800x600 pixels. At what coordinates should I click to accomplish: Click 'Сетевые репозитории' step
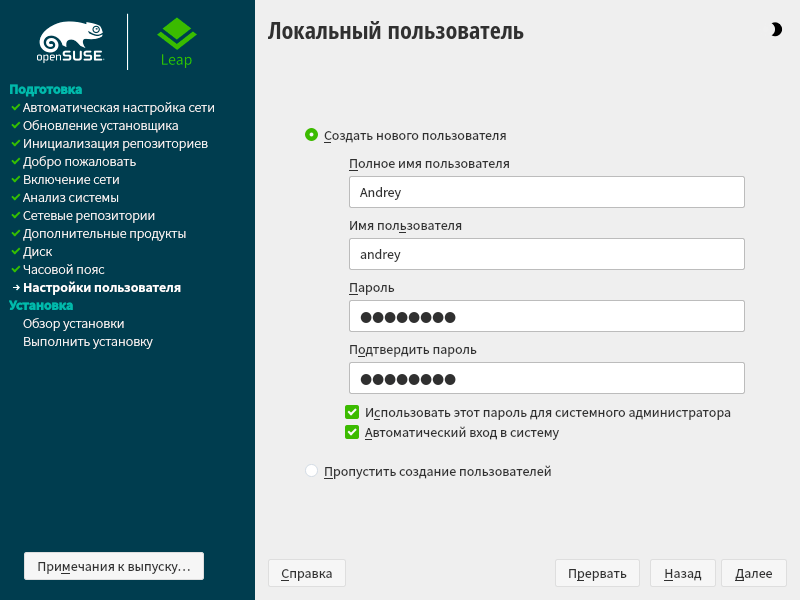89,216
